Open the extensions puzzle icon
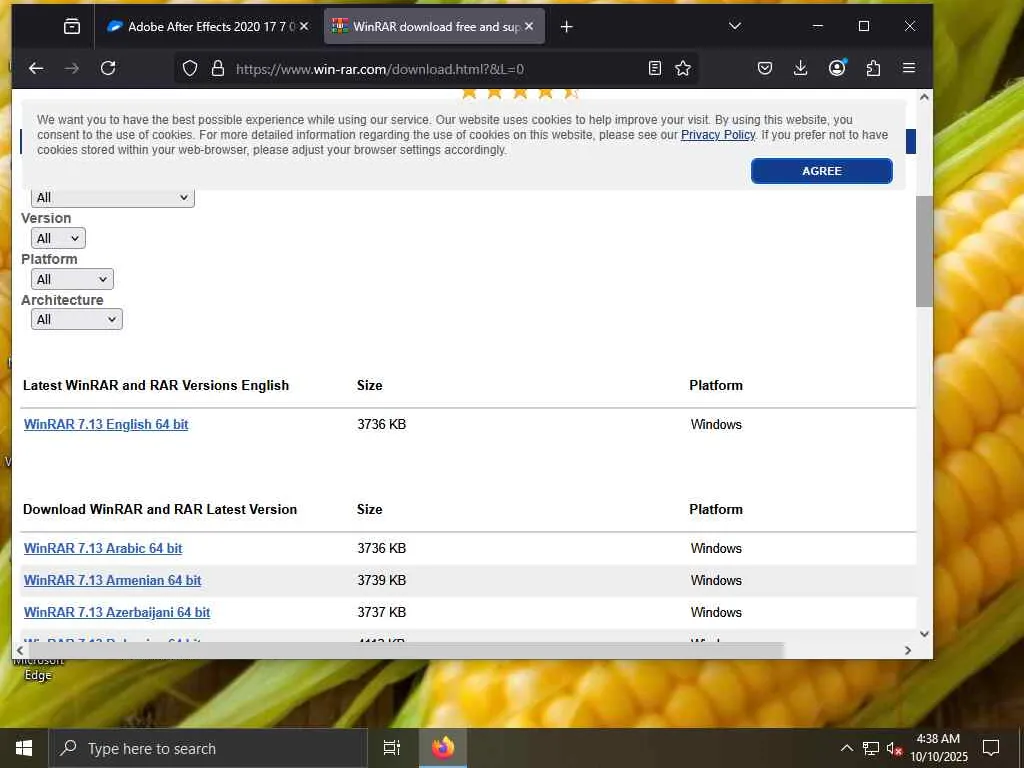Screen dimensions: 1024x768 pyautogui.click(x=873, y=68)
